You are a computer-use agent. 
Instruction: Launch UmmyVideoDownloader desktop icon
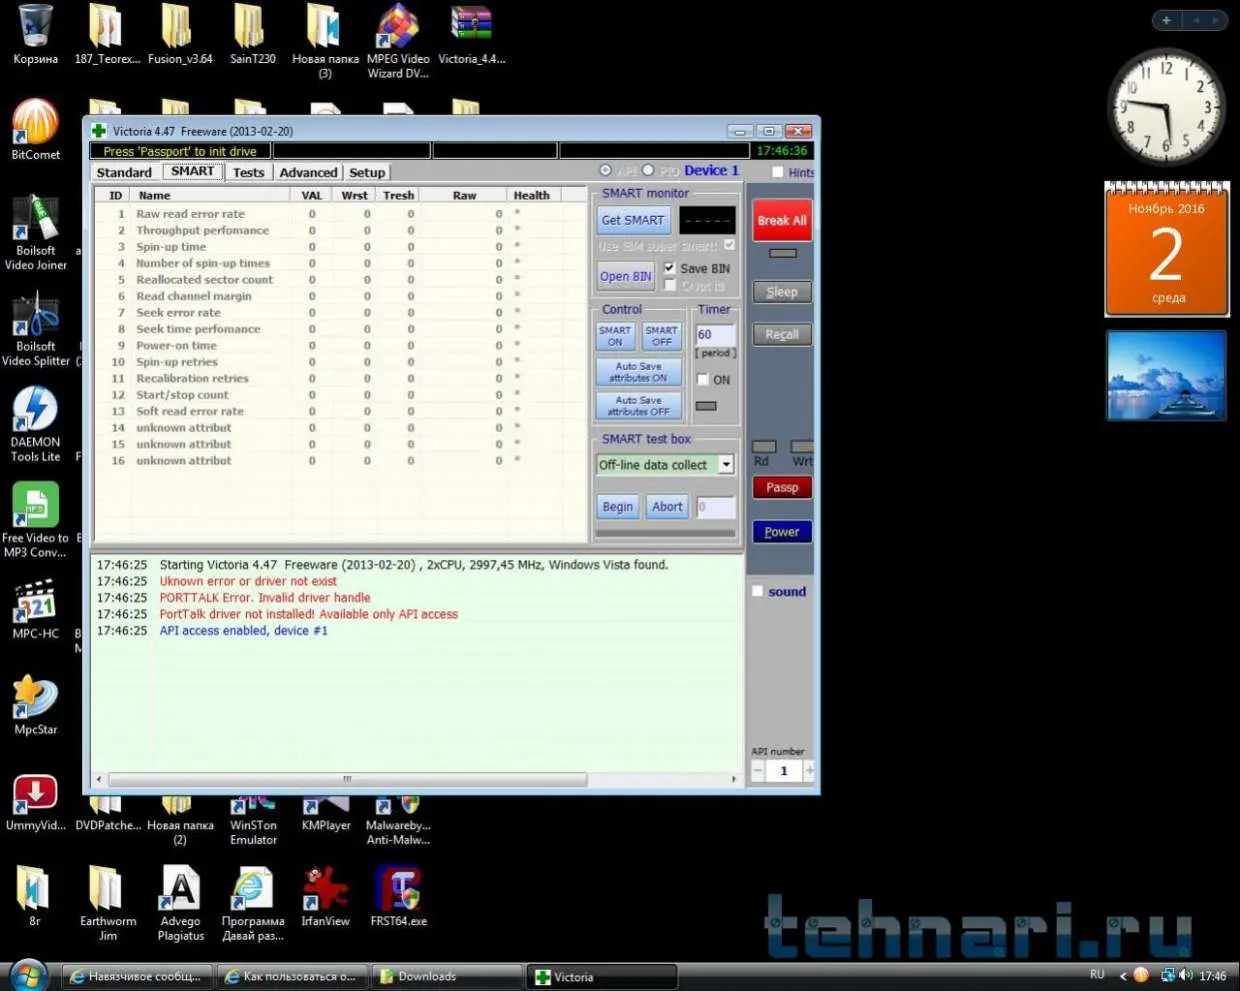click(35, 801)
